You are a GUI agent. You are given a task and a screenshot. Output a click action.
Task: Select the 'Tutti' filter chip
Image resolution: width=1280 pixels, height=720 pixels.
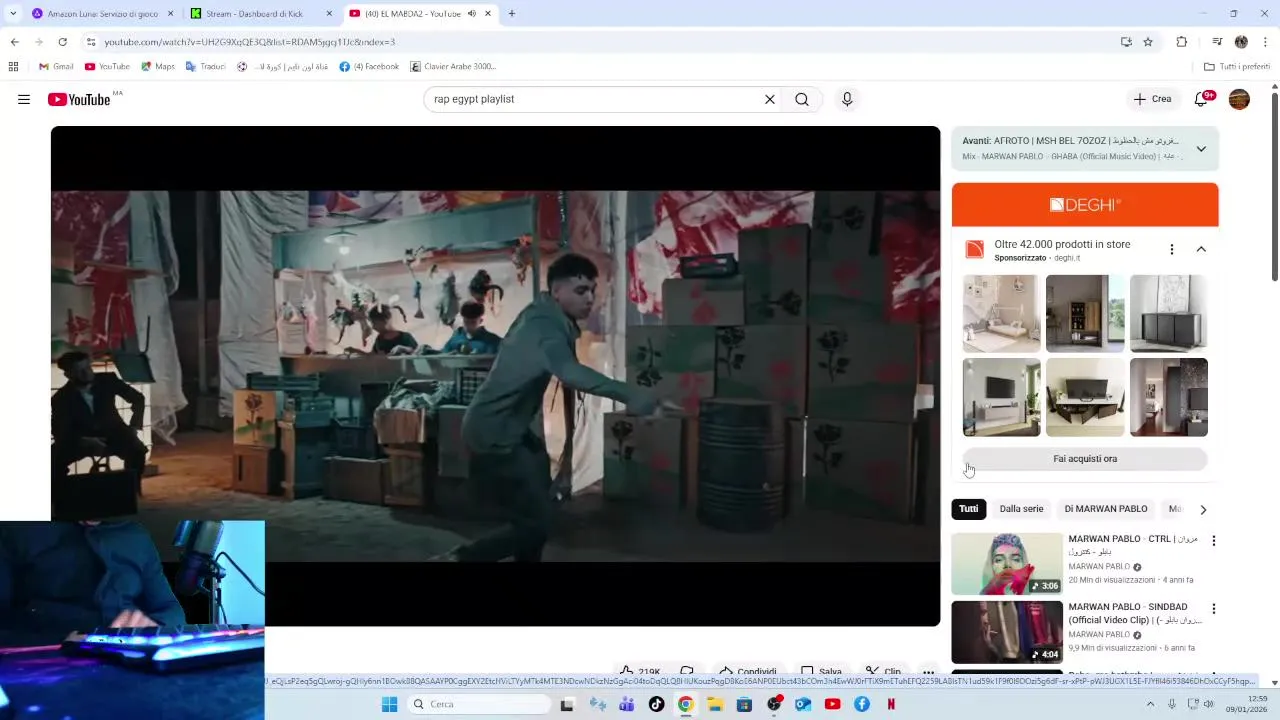969,509
